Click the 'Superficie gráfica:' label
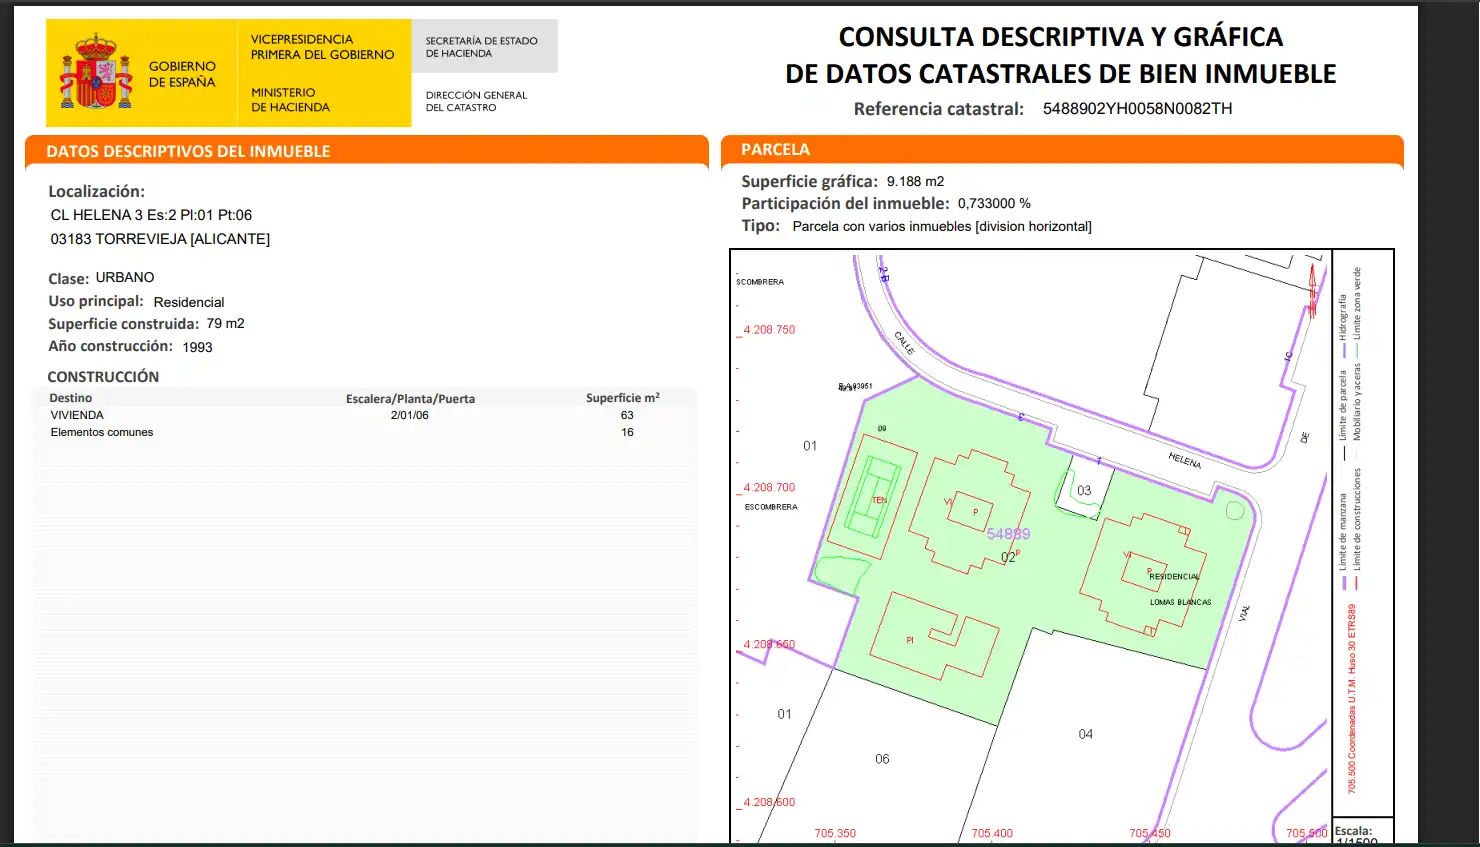Screen dimensions: 1480x847 [809, 181]
